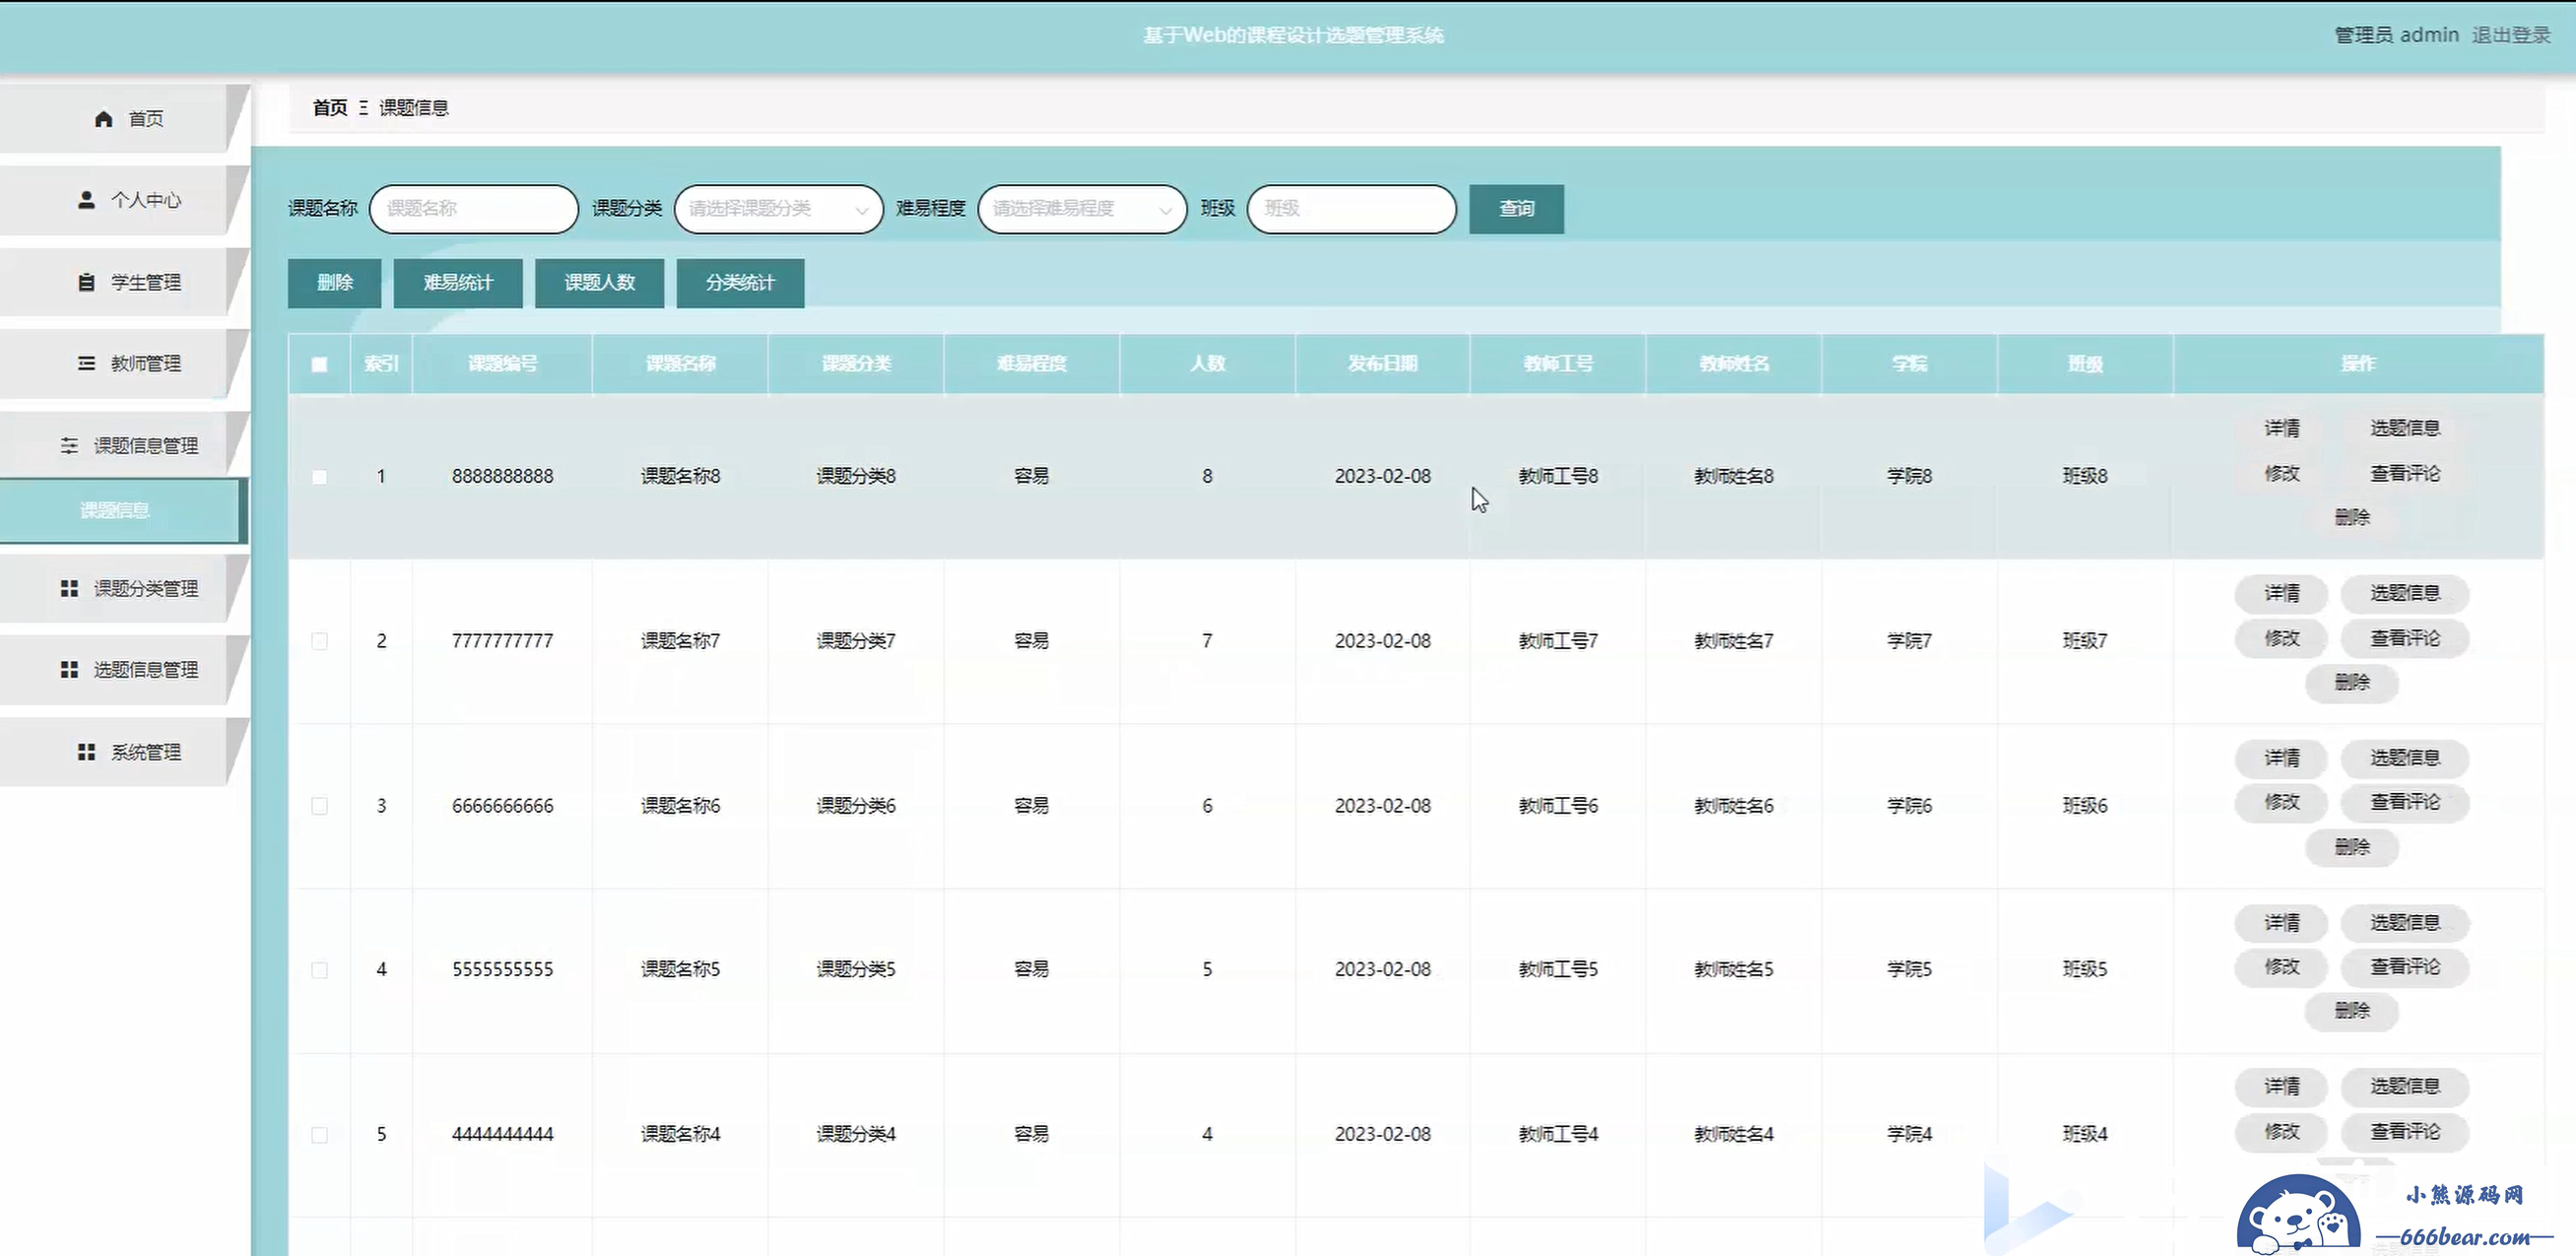The image size is (2576, 1256).
Task: Open the 难易程度 dropdown filter
Action: (1082, 209)
